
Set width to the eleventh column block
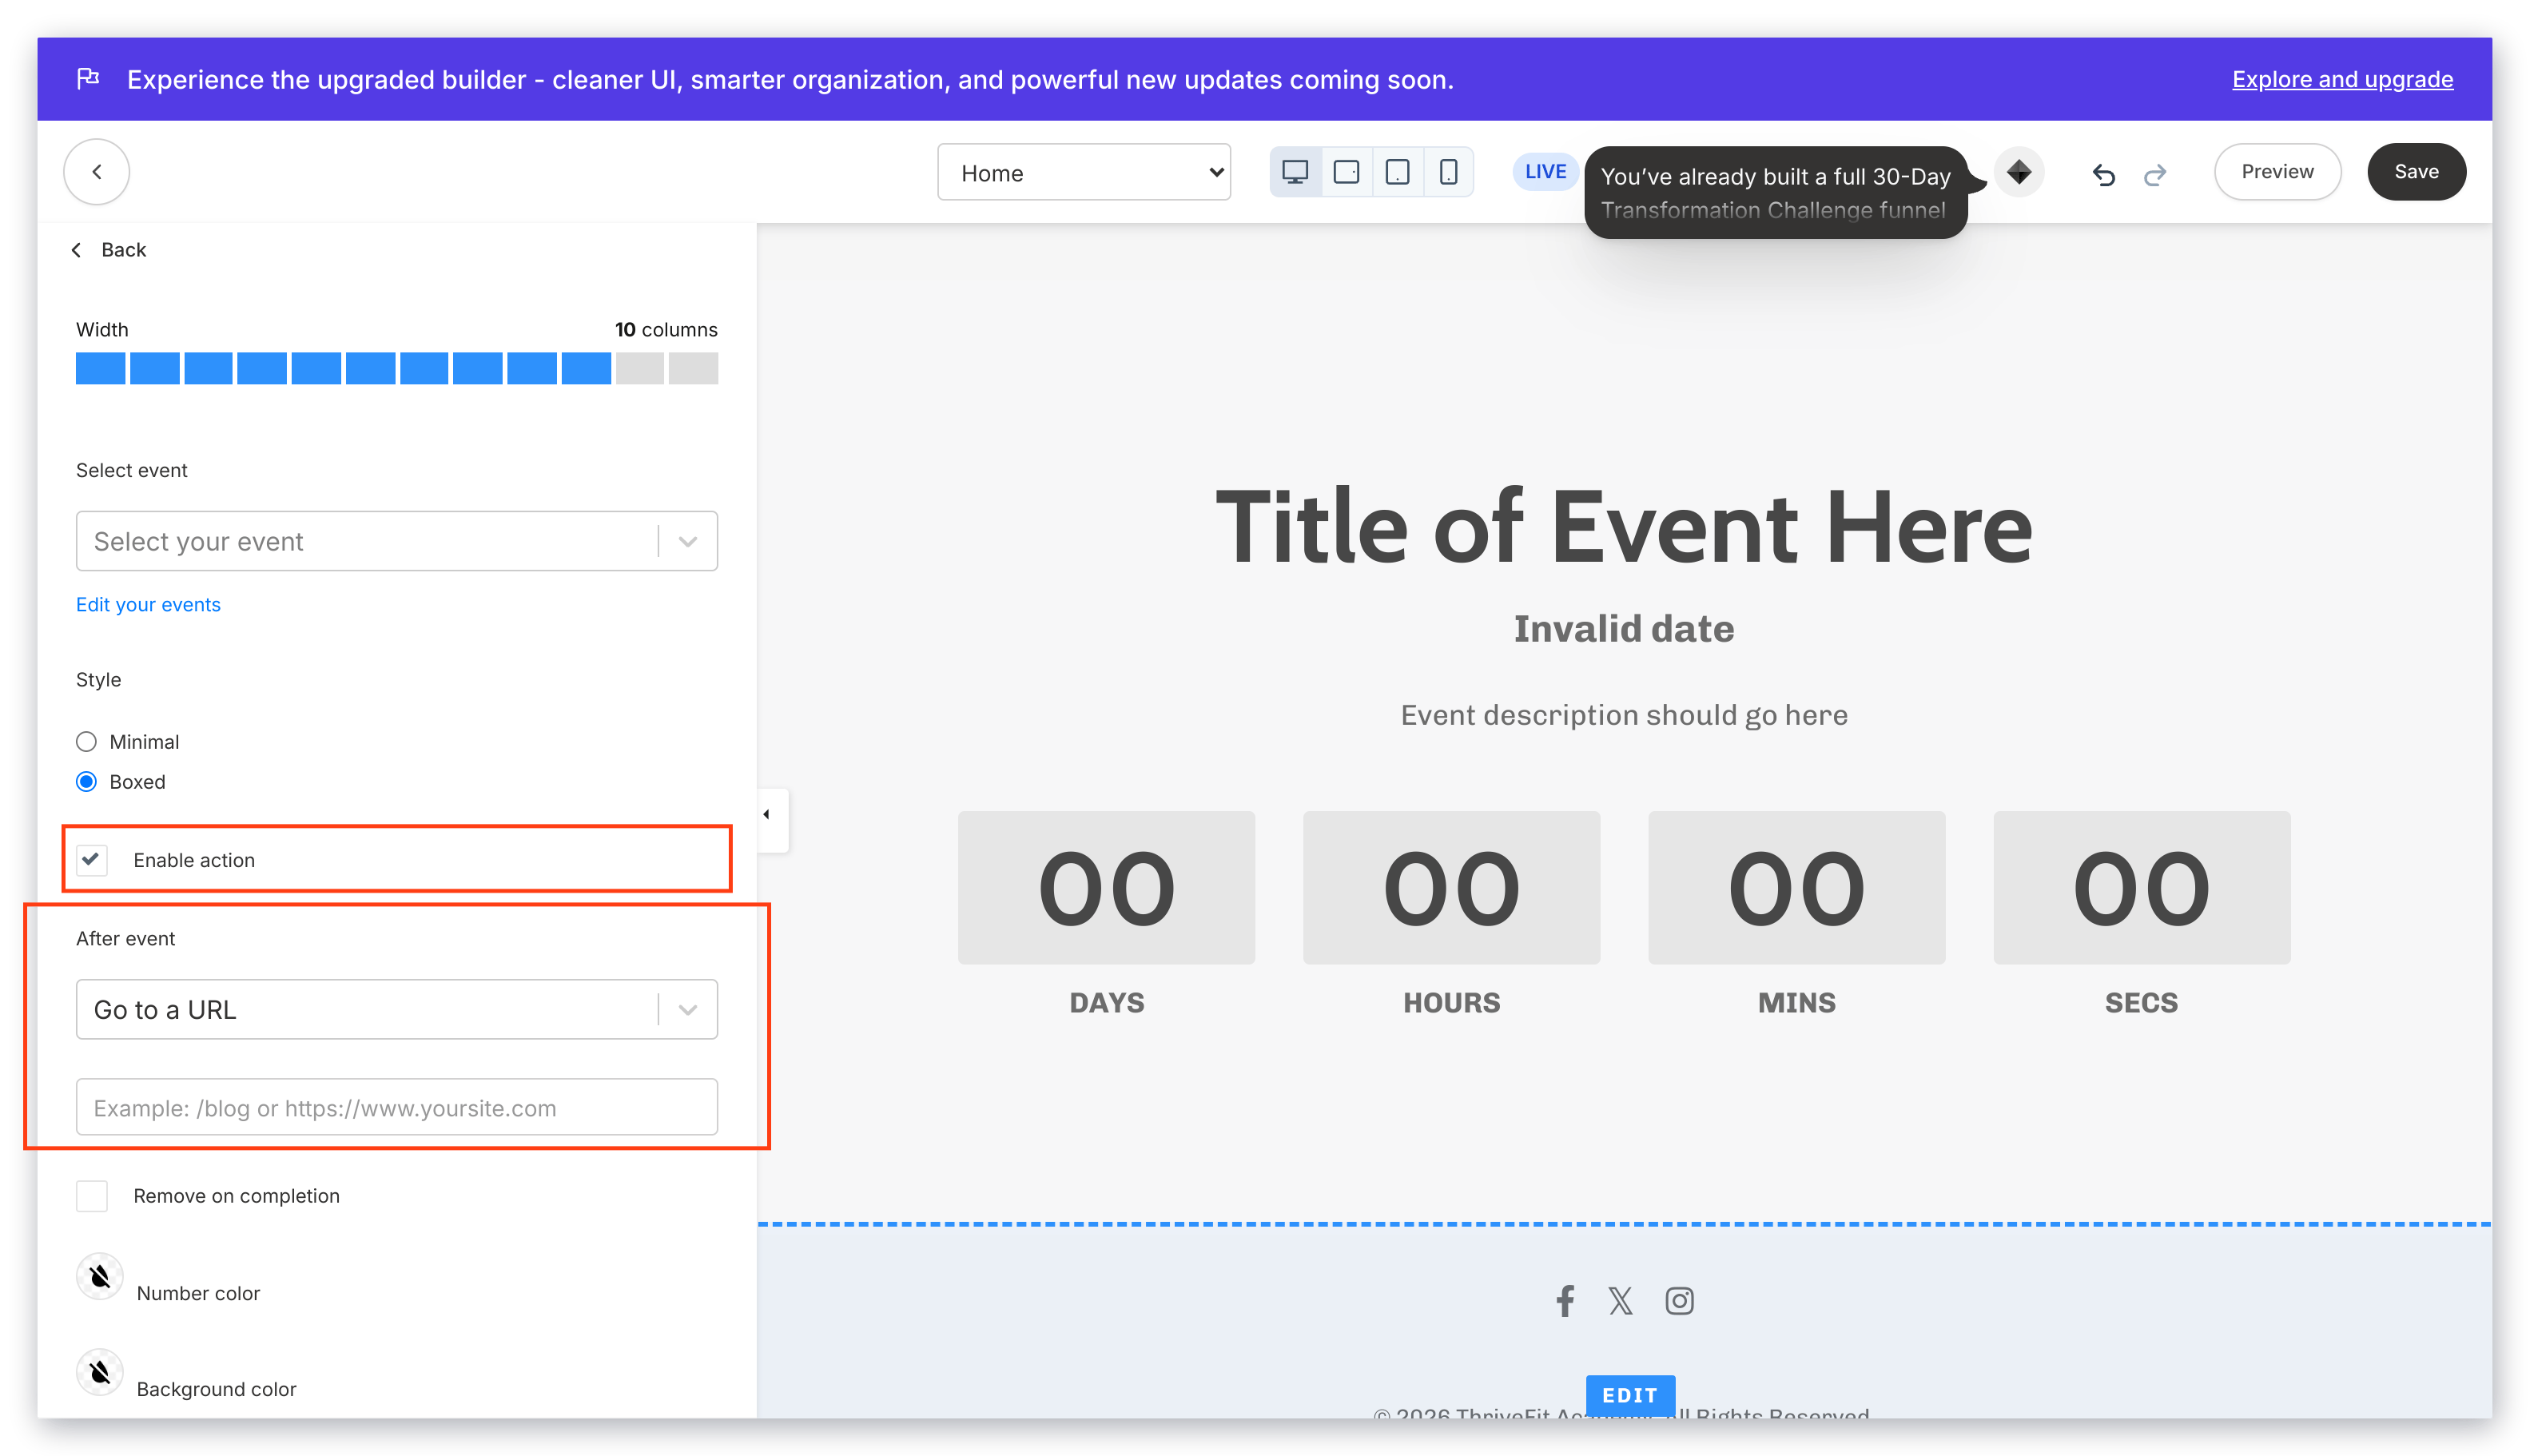point(640,368)
